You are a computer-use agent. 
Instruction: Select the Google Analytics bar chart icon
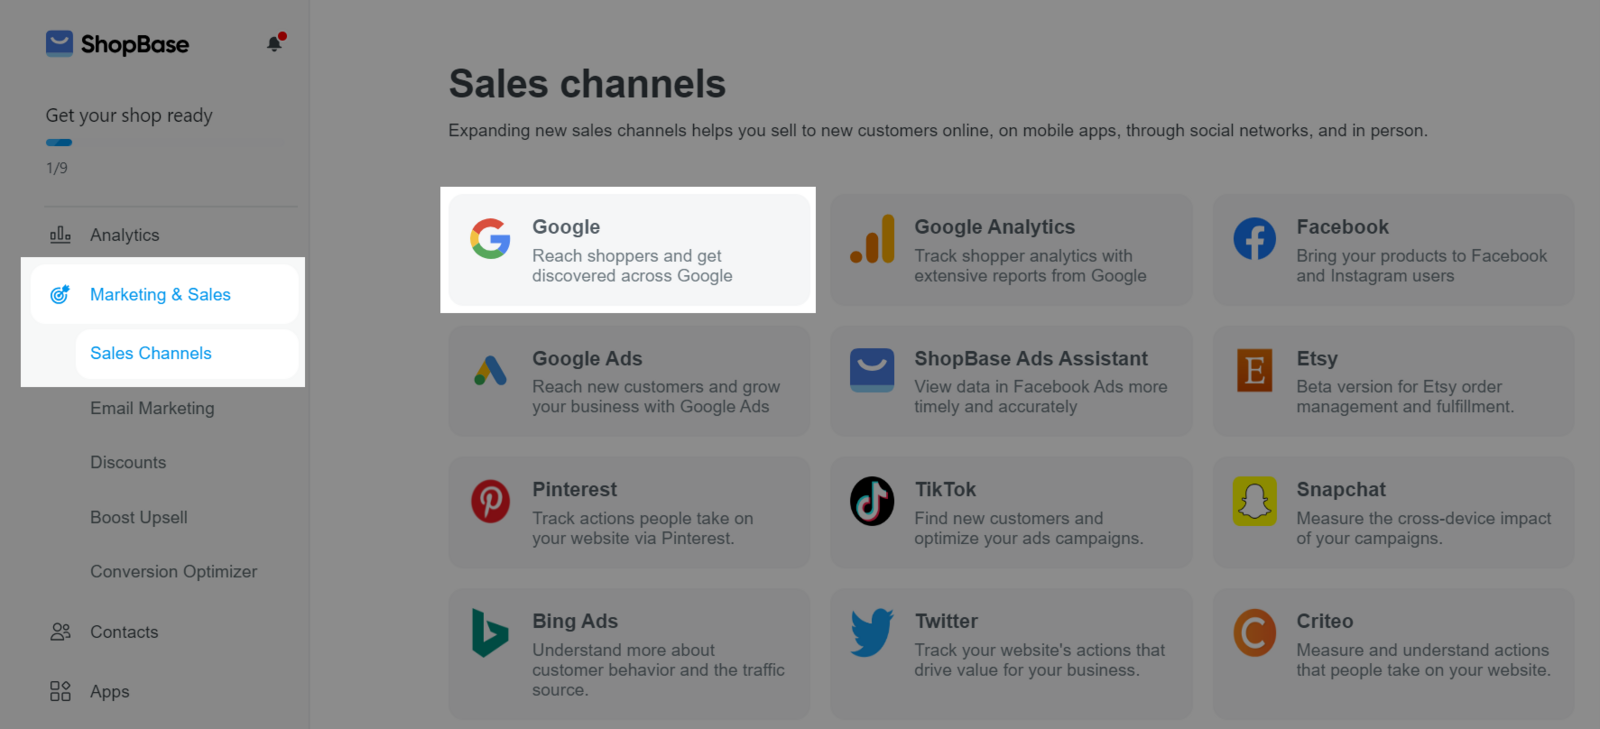(872, 239)
